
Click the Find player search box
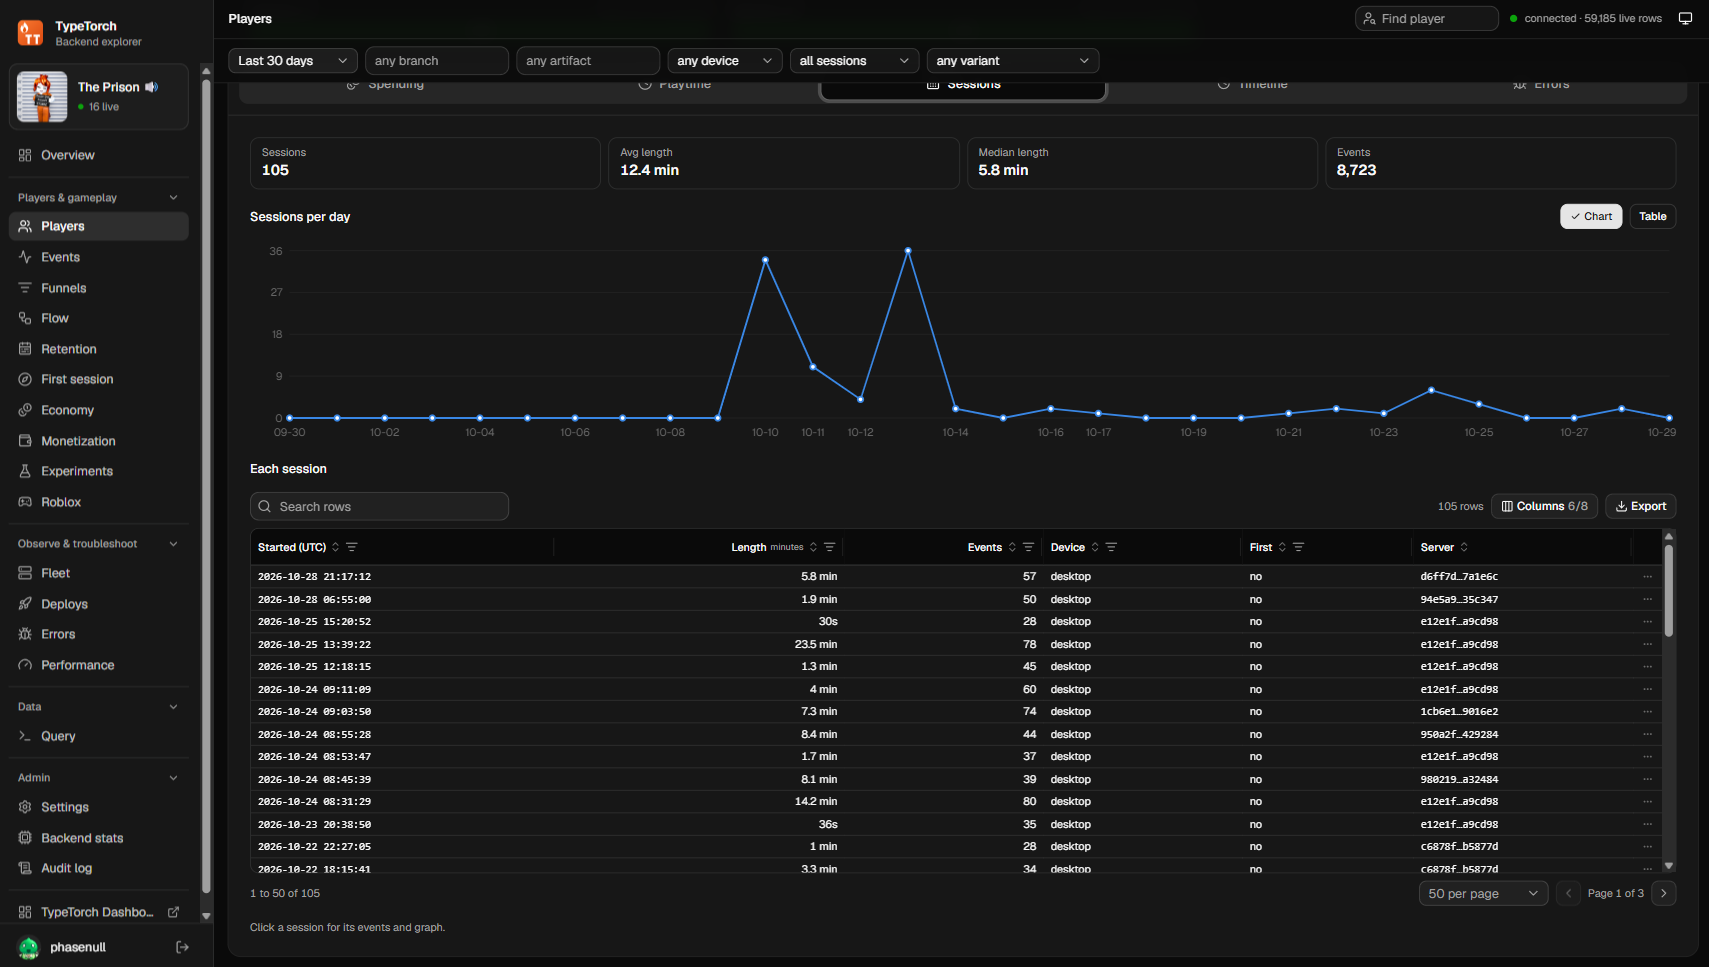tap(1426, 19)
